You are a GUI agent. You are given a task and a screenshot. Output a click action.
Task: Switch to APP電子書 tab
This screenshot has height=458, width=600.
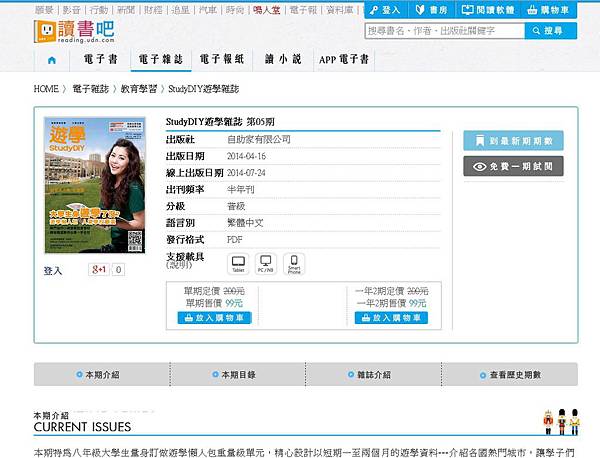pyautogui.click(x=344, y=60)
